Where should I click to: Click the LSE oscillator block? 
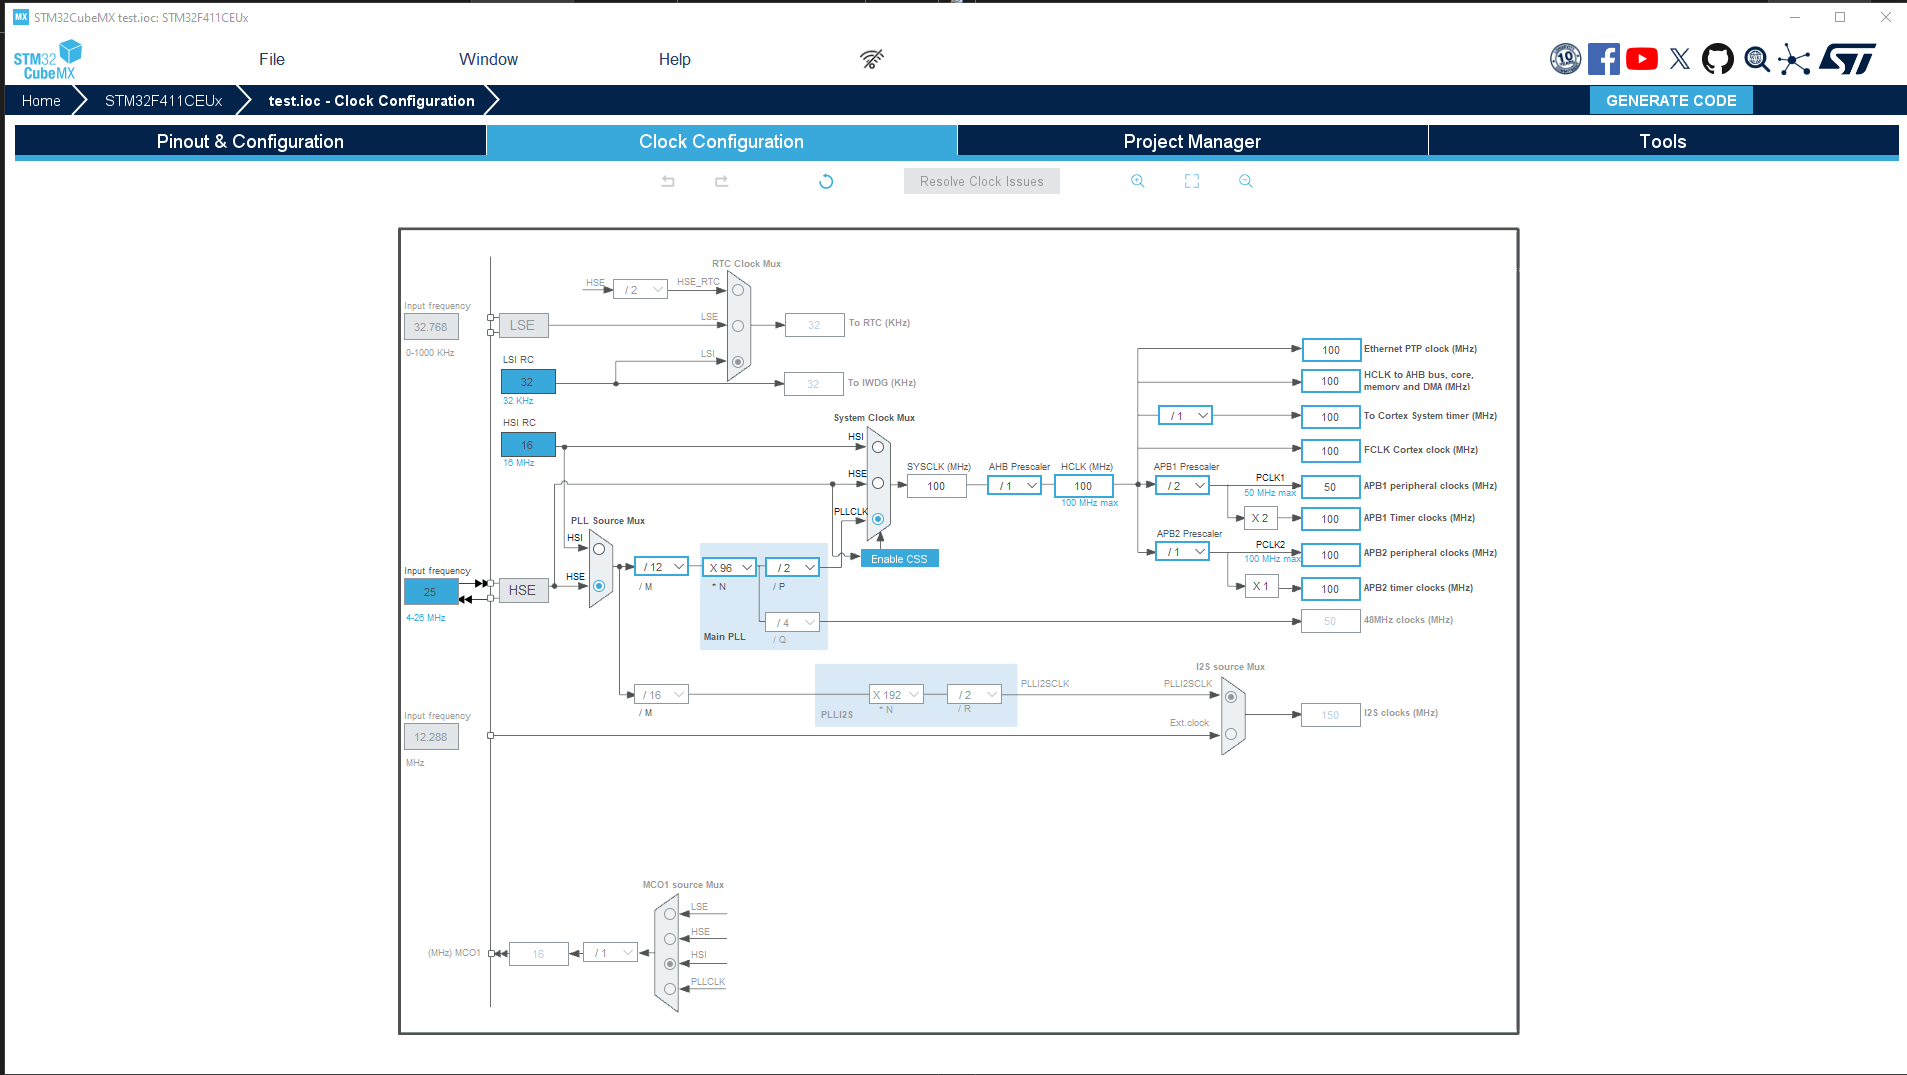point(523,325)
